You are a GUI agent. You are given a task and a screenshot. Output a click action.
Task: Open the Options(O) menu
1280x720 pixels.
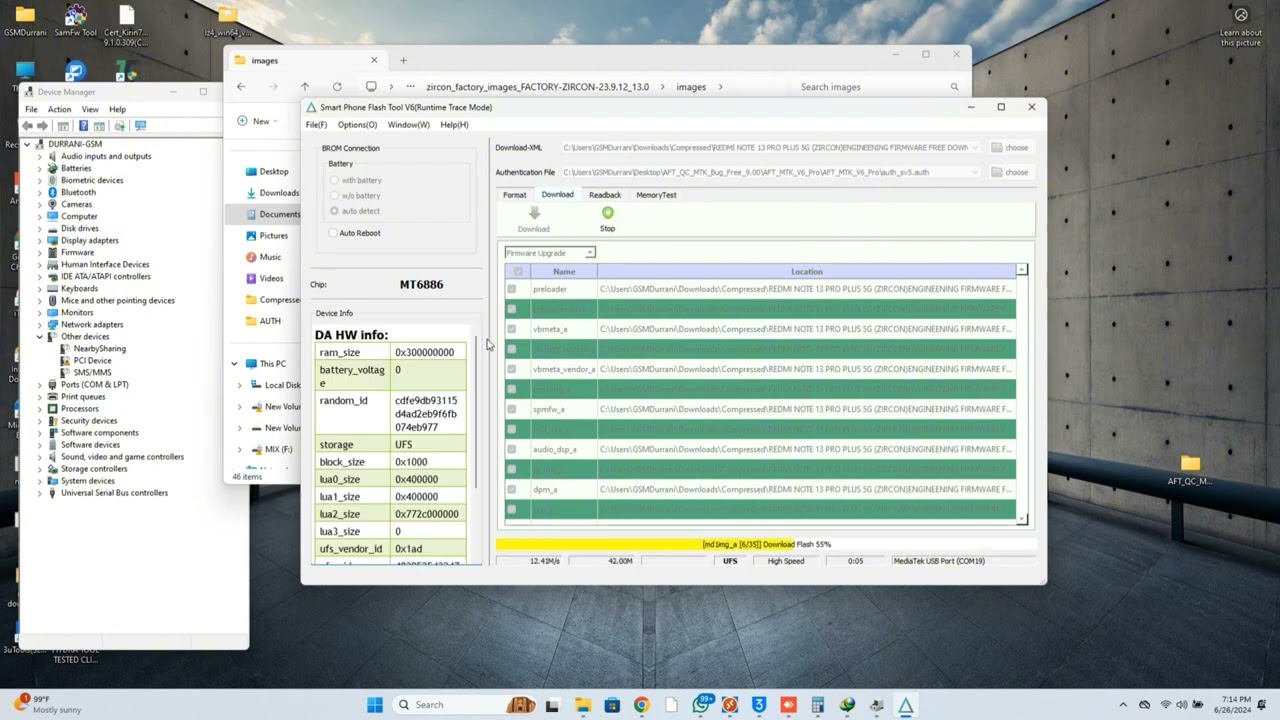[x=357, y=125]
